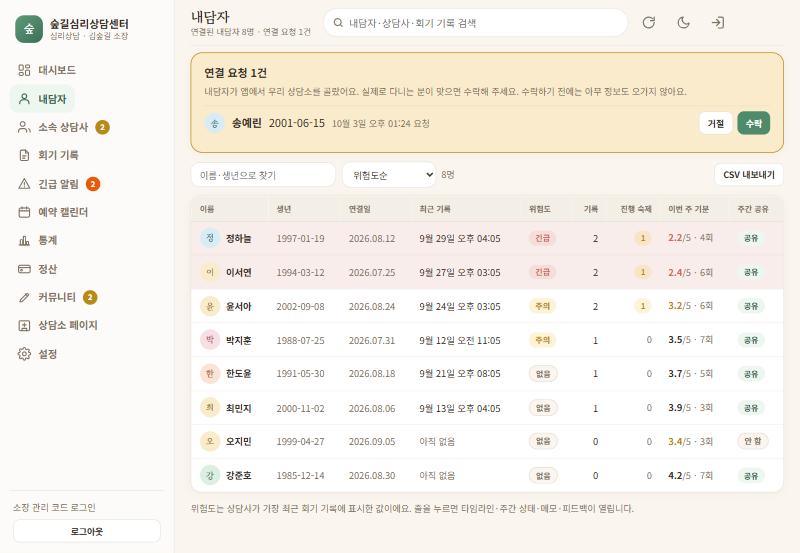Open the 위험도순 sort dropdown
Image resolution: width=800 pixels, height=553 pixels.
point(389,175)
